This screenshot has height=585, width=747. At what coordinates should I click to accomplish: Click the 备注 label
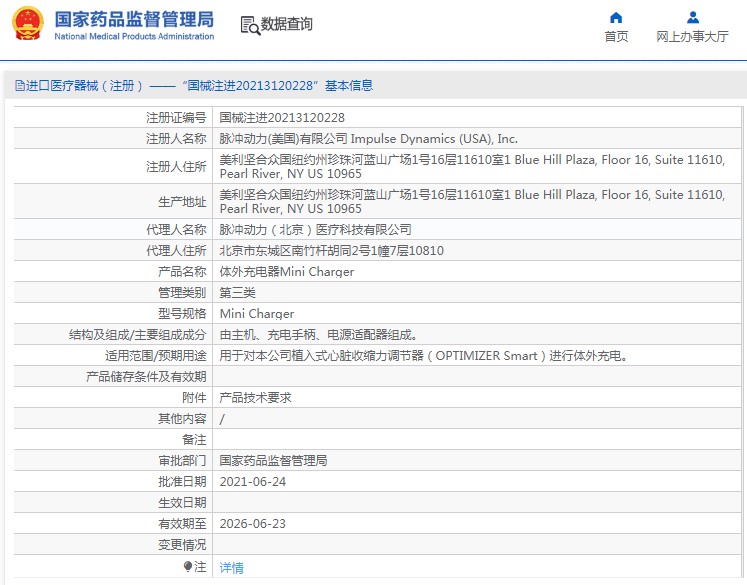[x=194, y=440]
